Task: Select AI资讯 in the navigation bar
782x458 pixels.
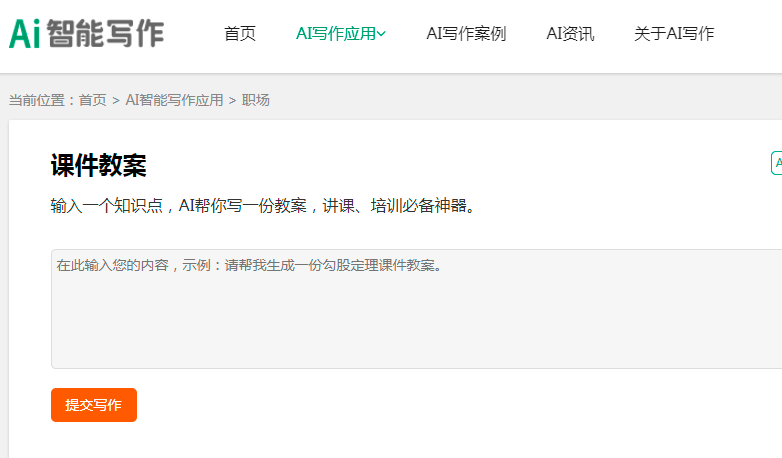Action: (570, 34)
